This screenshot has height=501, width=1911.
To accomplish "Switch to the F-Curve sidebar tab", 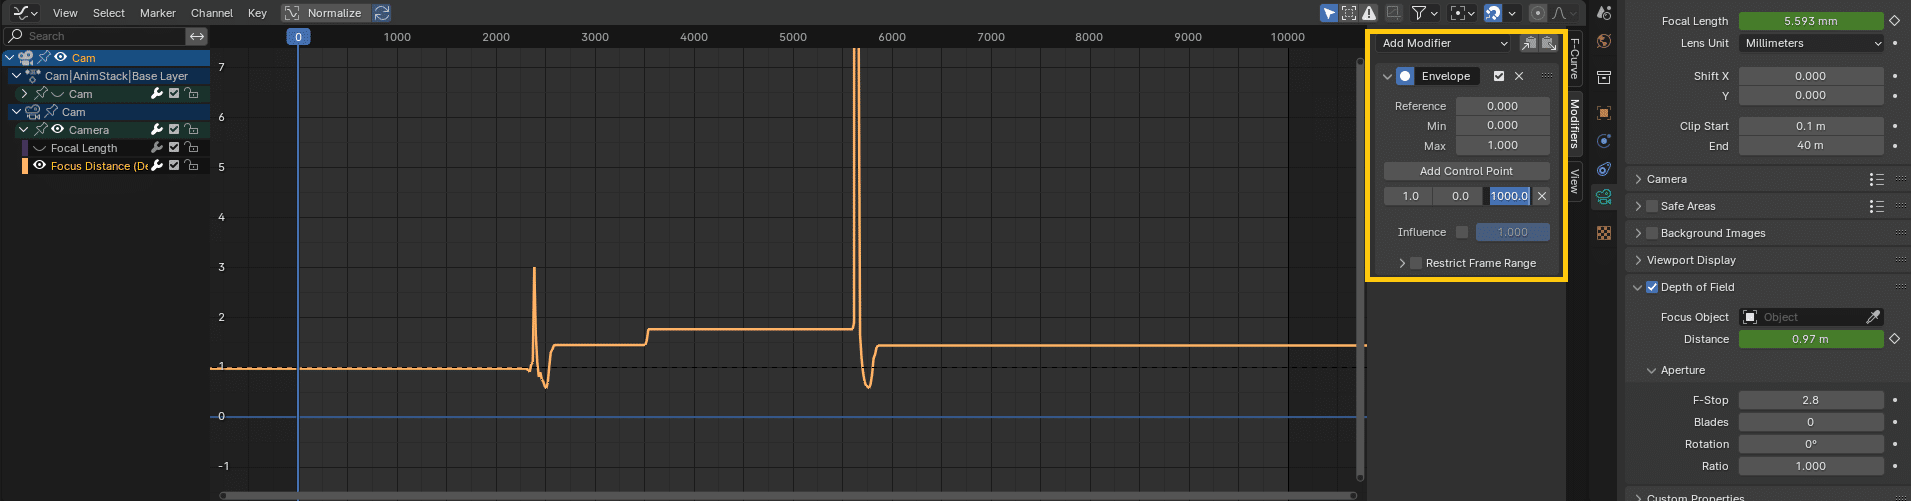I will 1574,58.
